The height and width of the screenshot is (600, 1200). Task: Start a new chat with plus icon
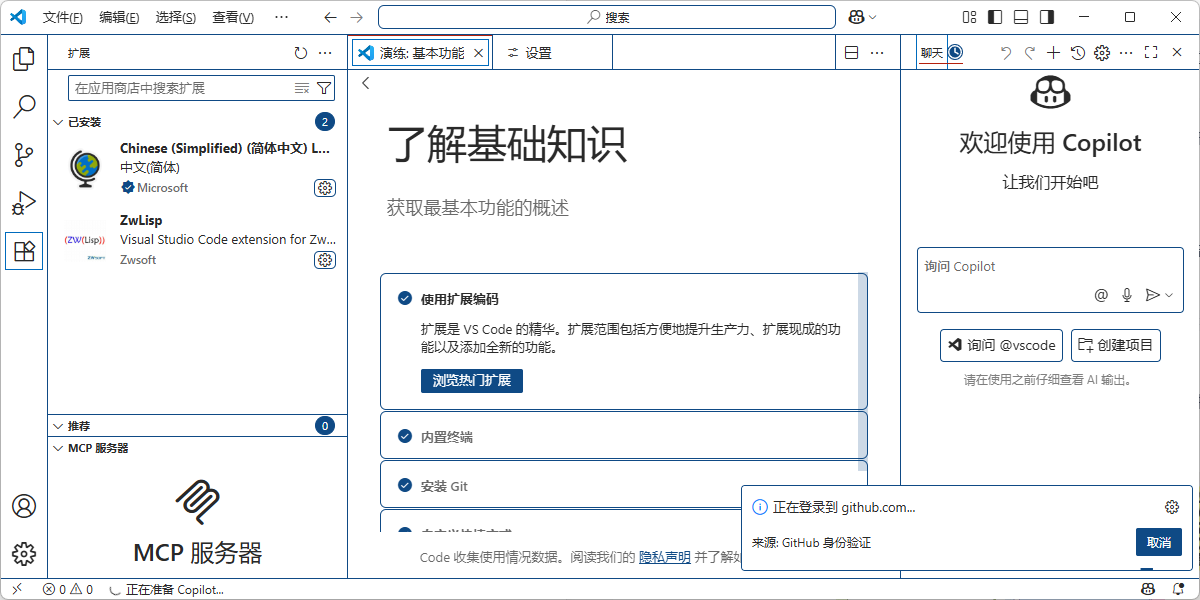[1053, 53]
